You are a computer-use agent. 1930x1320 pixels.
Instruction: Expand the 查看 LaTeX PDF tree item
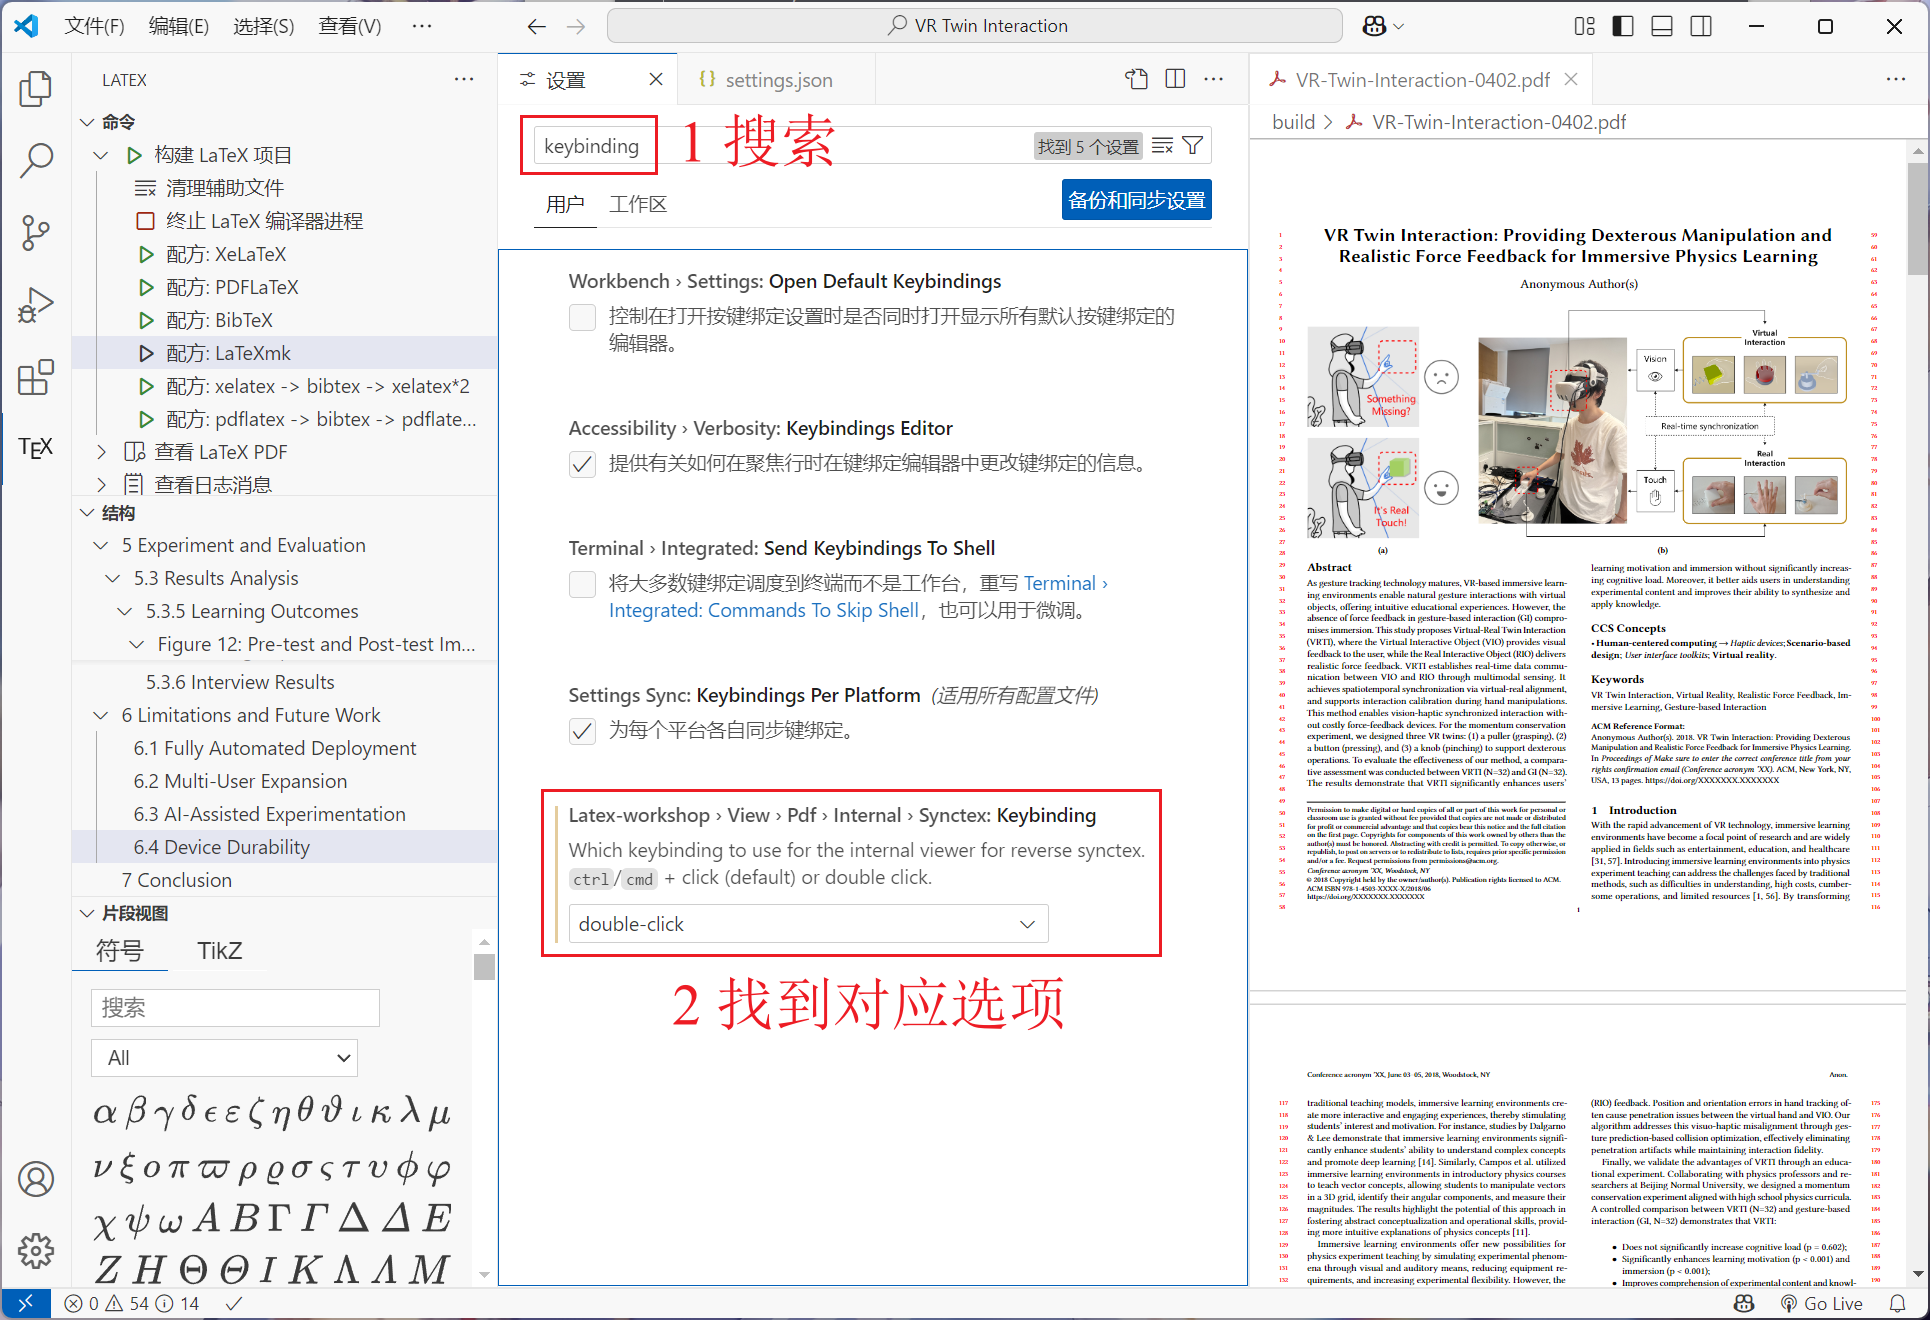101,452
